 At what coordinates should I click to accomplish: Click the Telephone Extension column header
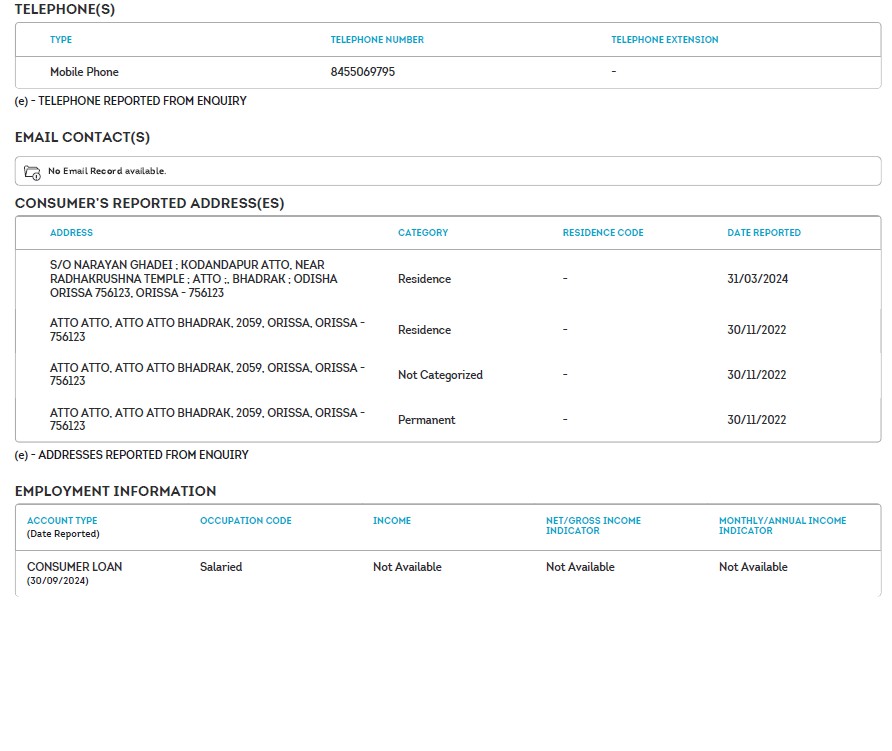[x=664, y=40]
